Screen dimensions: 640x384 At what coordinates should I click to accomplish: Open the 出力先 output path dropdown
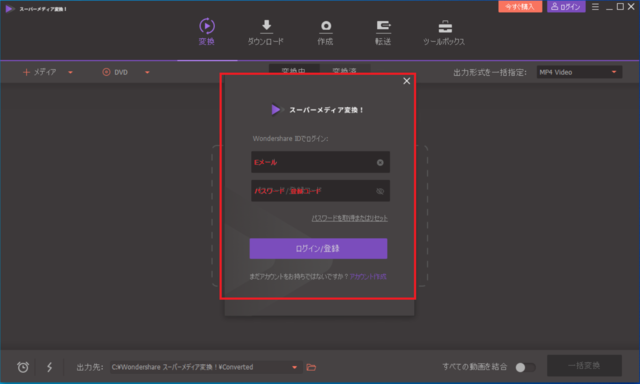295,367
